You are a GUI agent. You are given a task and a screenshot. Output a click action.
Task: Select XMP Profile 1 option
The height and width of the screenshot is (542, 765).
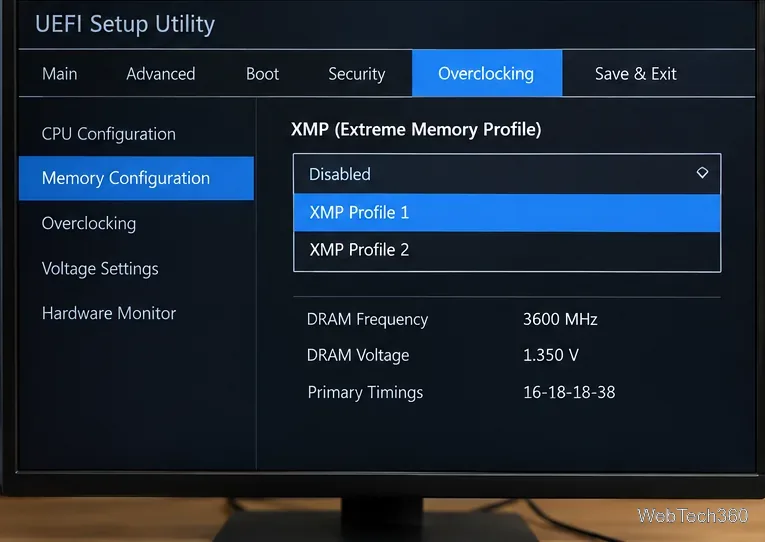coord(507,213)
